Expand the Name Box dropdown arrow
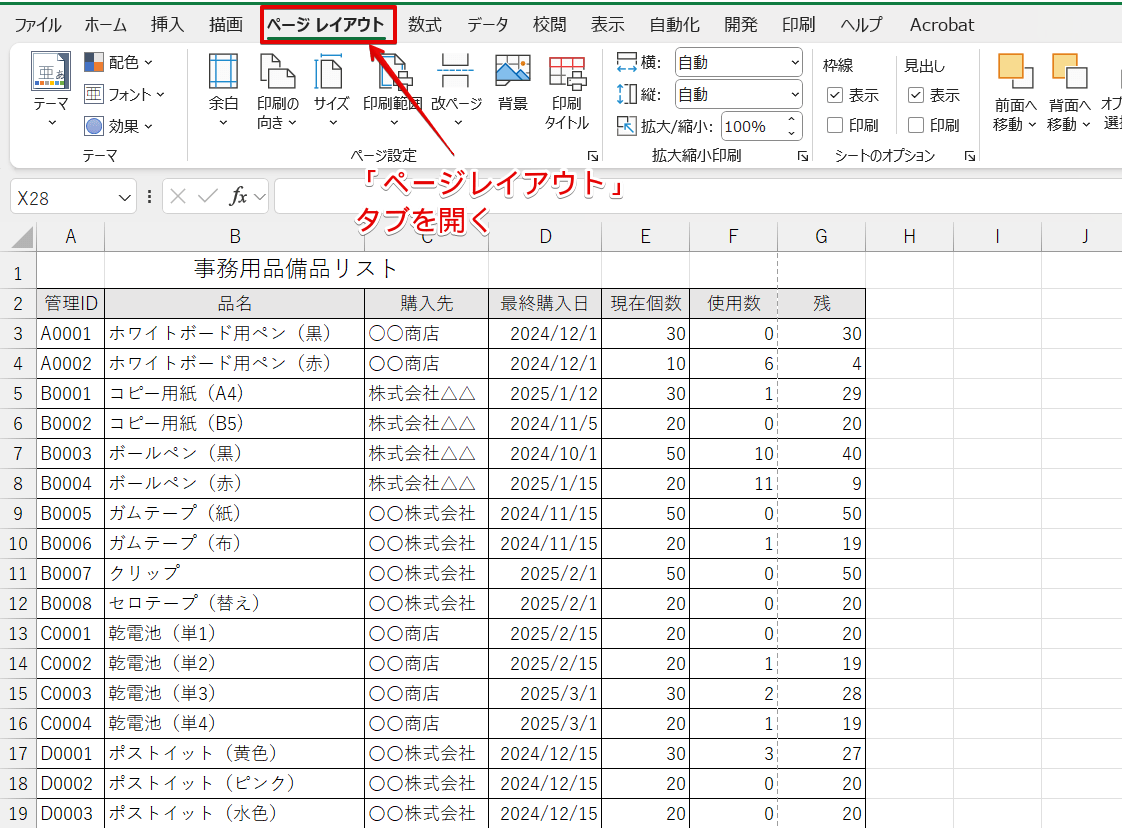The height and width of the screenshot is (828, 1122). click(124, 198)
